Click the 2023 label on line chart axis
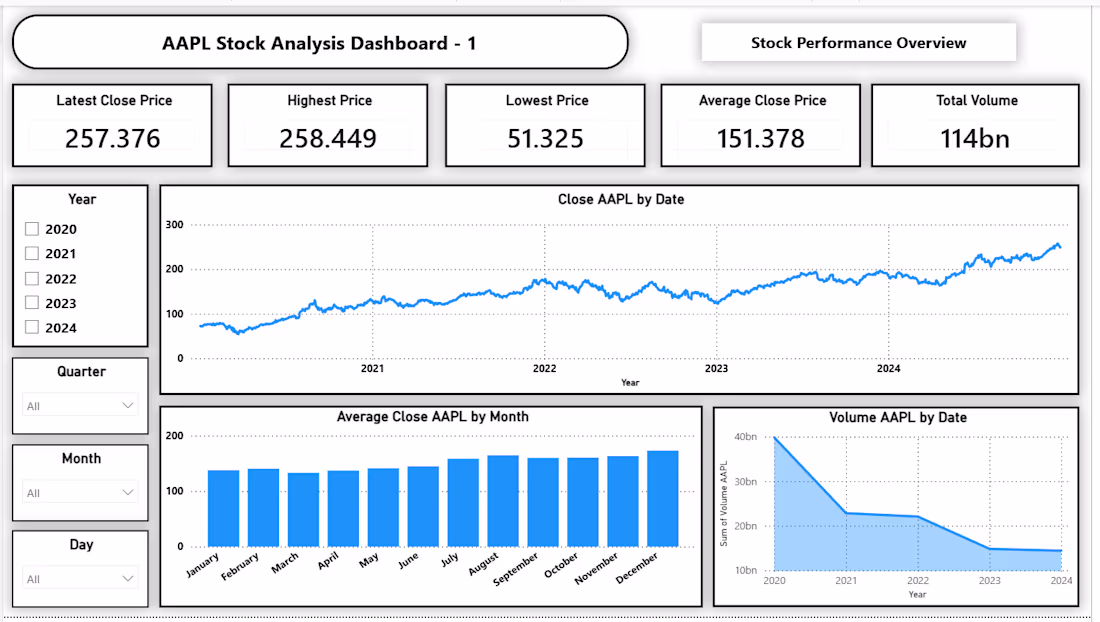 [716, 368]
